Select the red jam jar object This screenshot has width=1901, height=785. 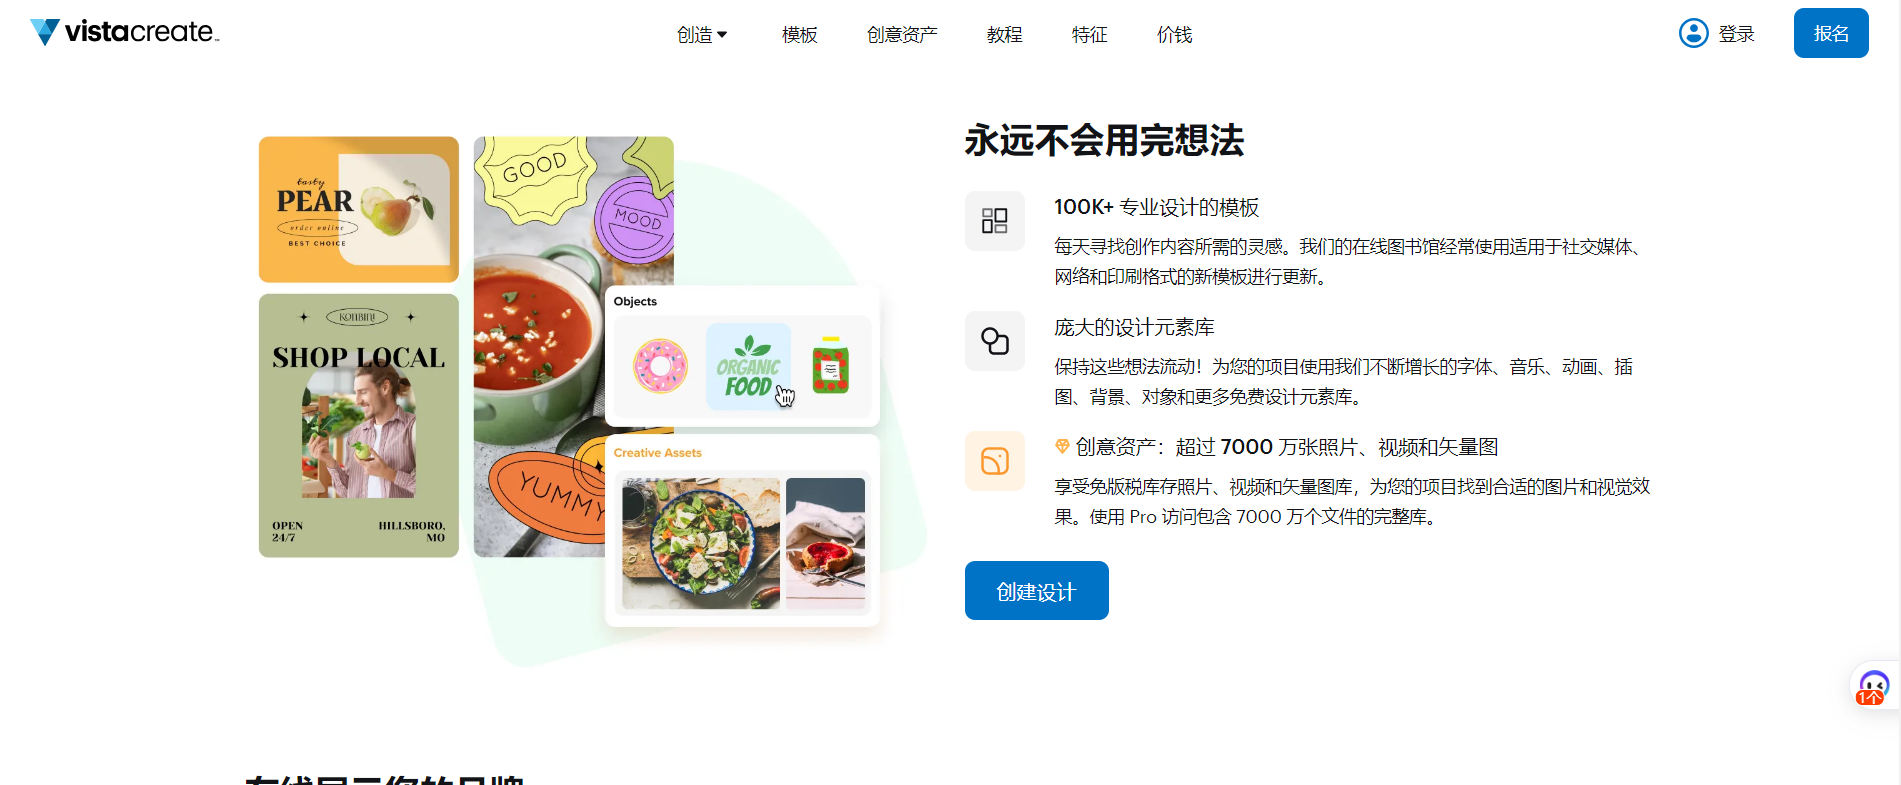coord(830,365)
